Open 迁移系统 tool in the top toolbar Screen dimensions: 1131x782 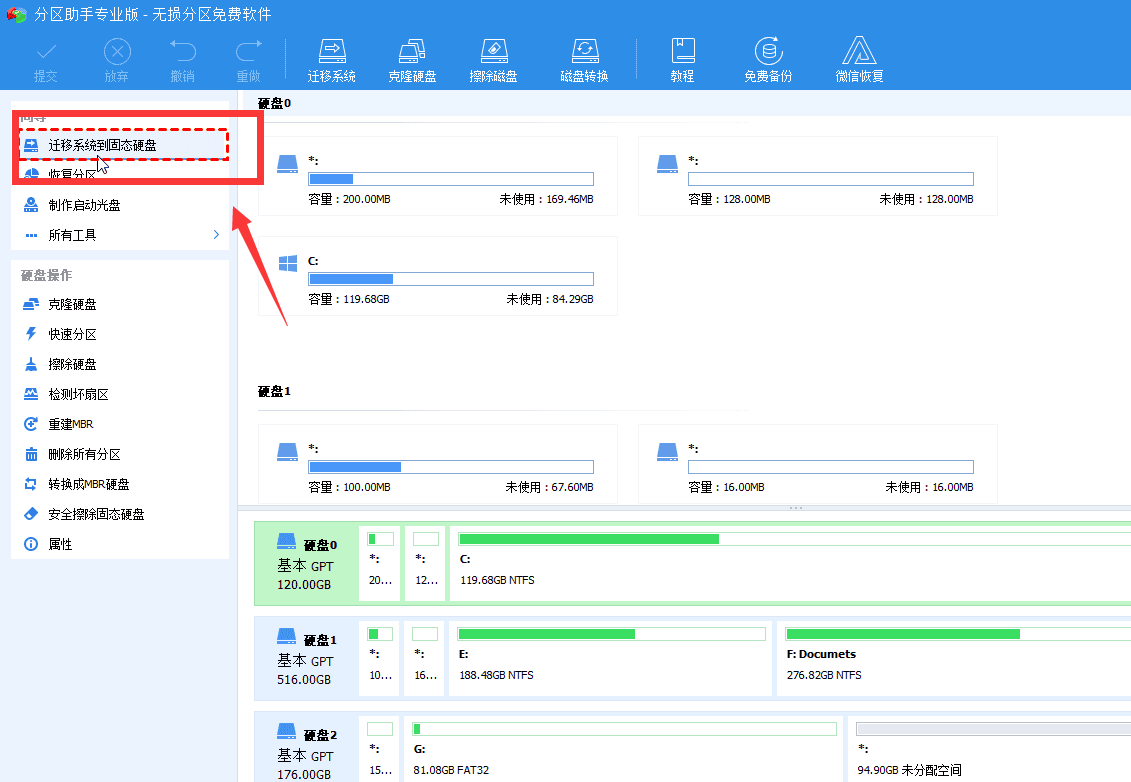click(x=332, y=61)
